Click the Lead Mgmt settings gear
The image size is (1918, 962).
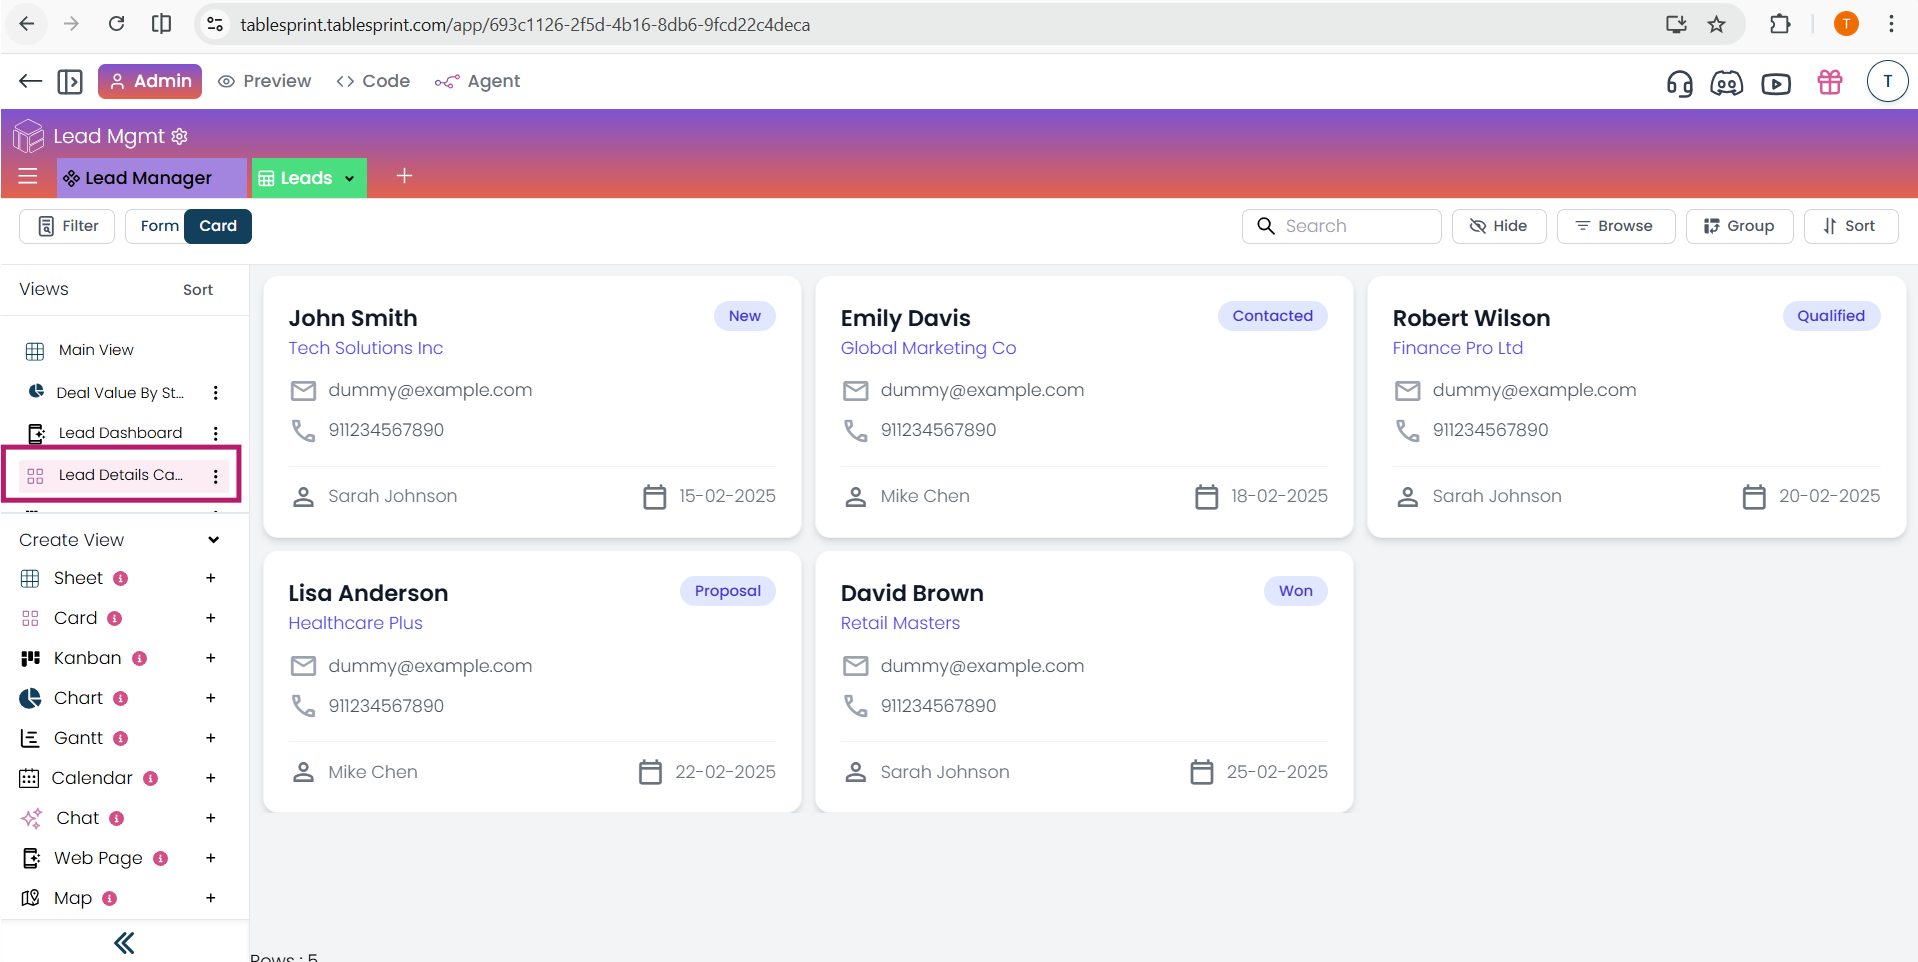coord(180,136)
